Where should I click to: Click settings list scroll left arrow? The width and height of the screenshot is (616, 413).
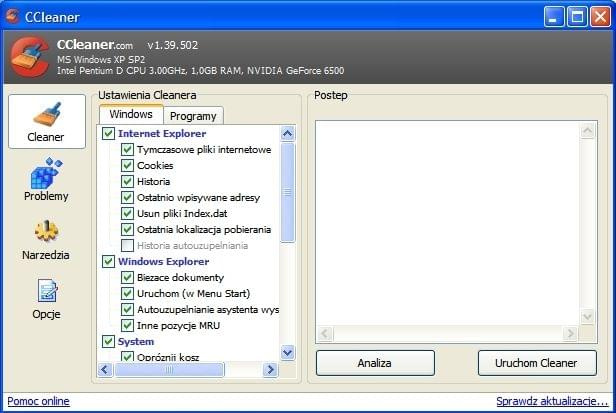click(x=105, y=369)
